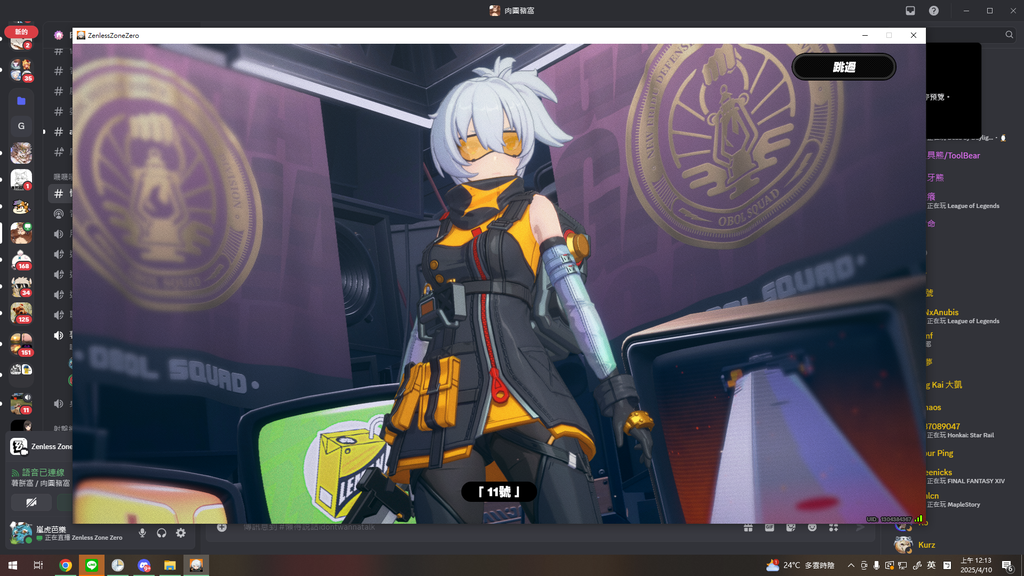Open the sticker picker in the chat bar
Image resolution: width=1024 pixels, height=576 pixels.
pyautogui.click(x=791, y=527)
